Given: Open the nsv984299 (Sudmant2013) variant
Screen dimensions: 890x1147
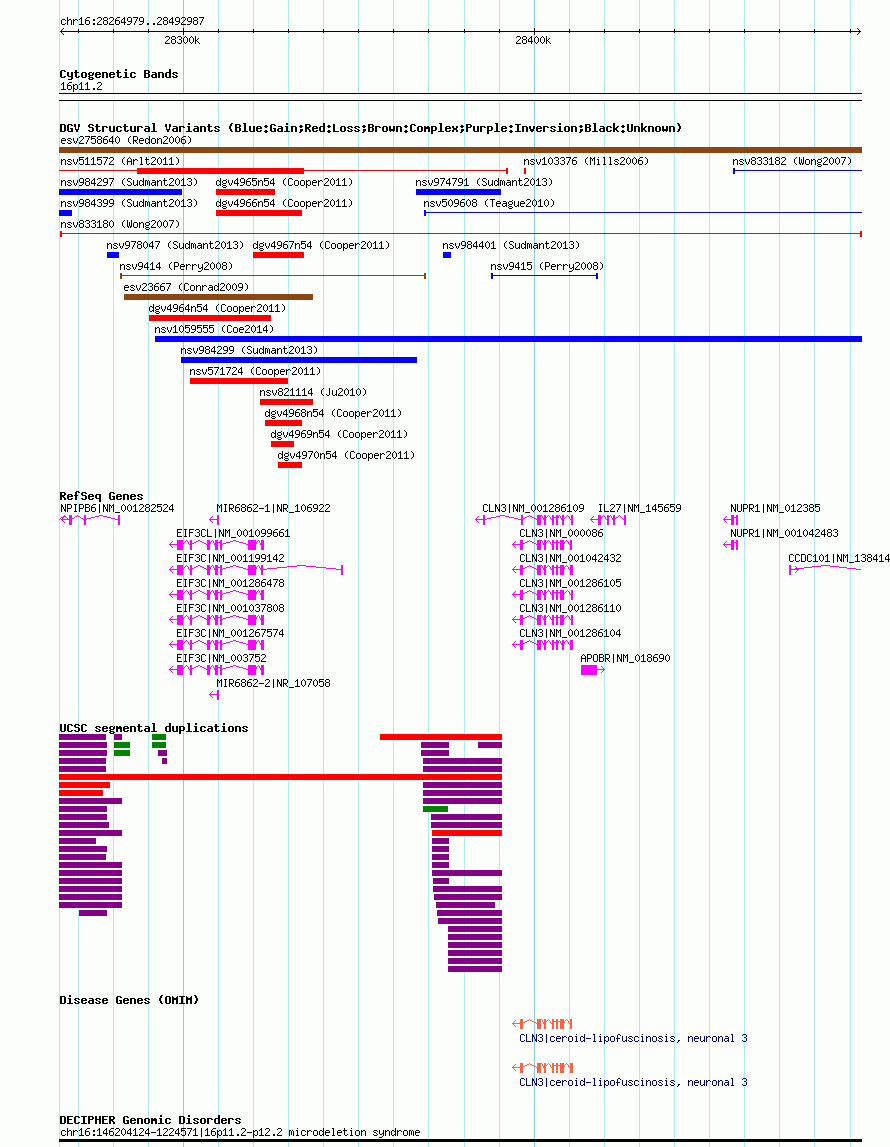Looking at the screenshot, I should (x=249, y=350).
